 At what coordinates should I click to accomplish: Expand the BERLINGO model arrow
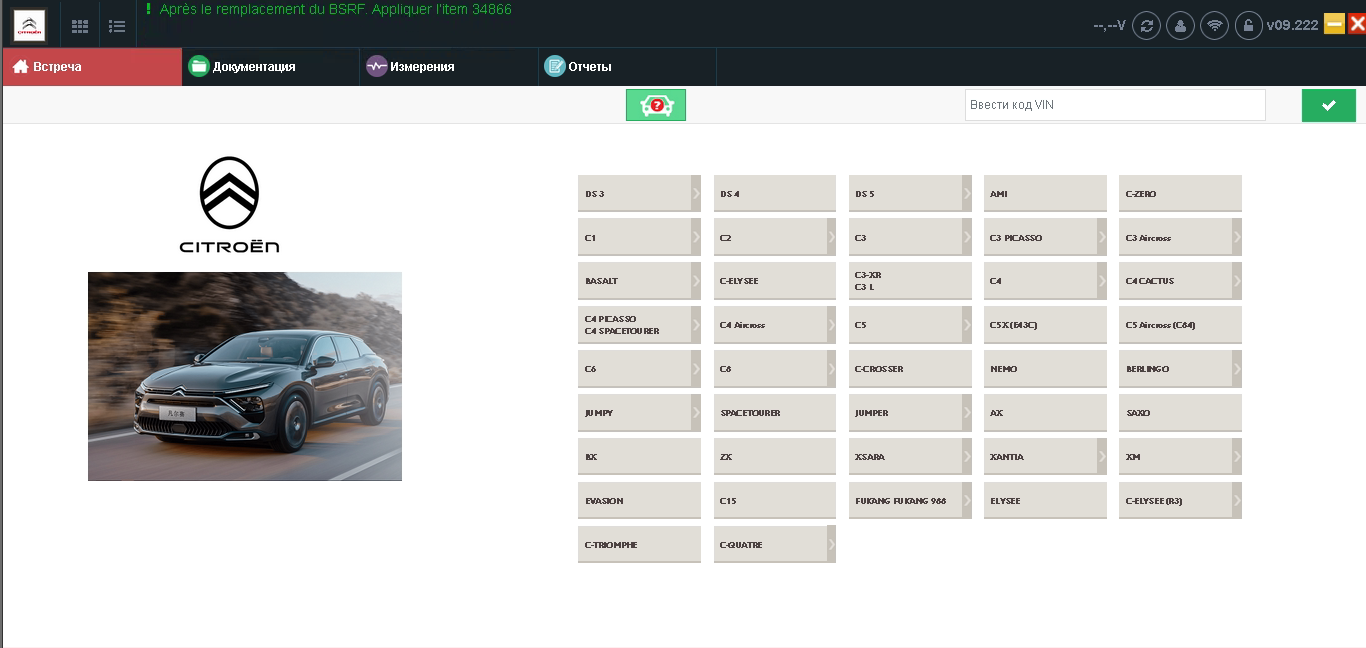1237,369
